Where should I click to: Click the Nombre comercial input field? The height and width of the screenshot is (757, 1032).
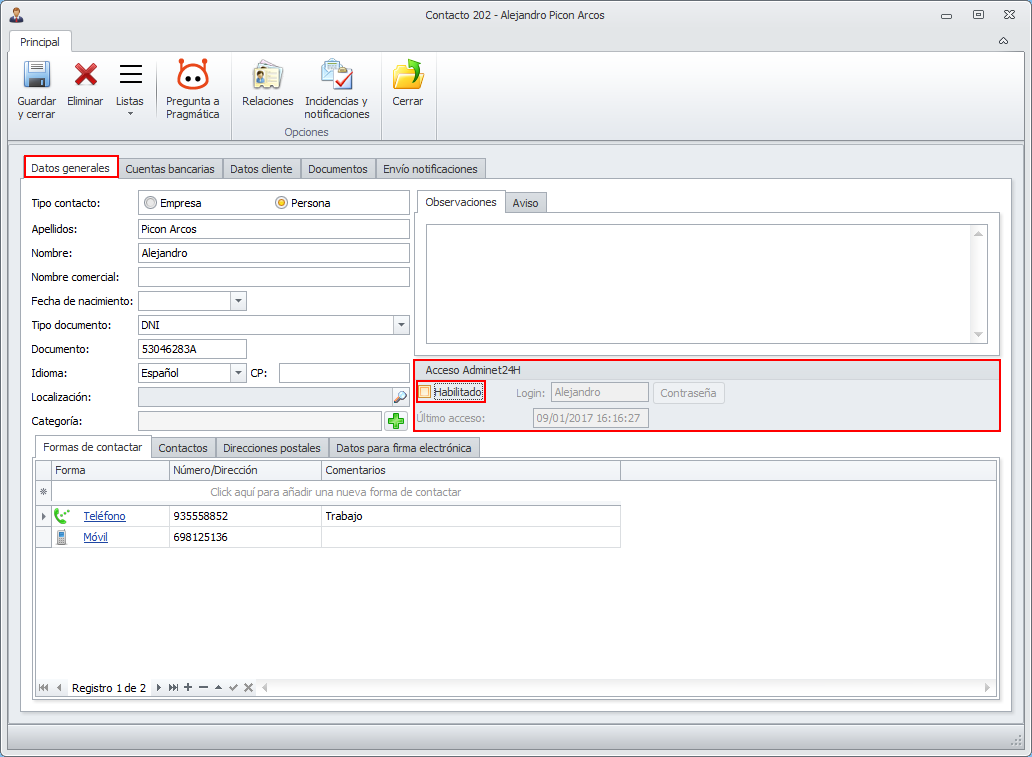pyautogui.click(x=274, y=277)
